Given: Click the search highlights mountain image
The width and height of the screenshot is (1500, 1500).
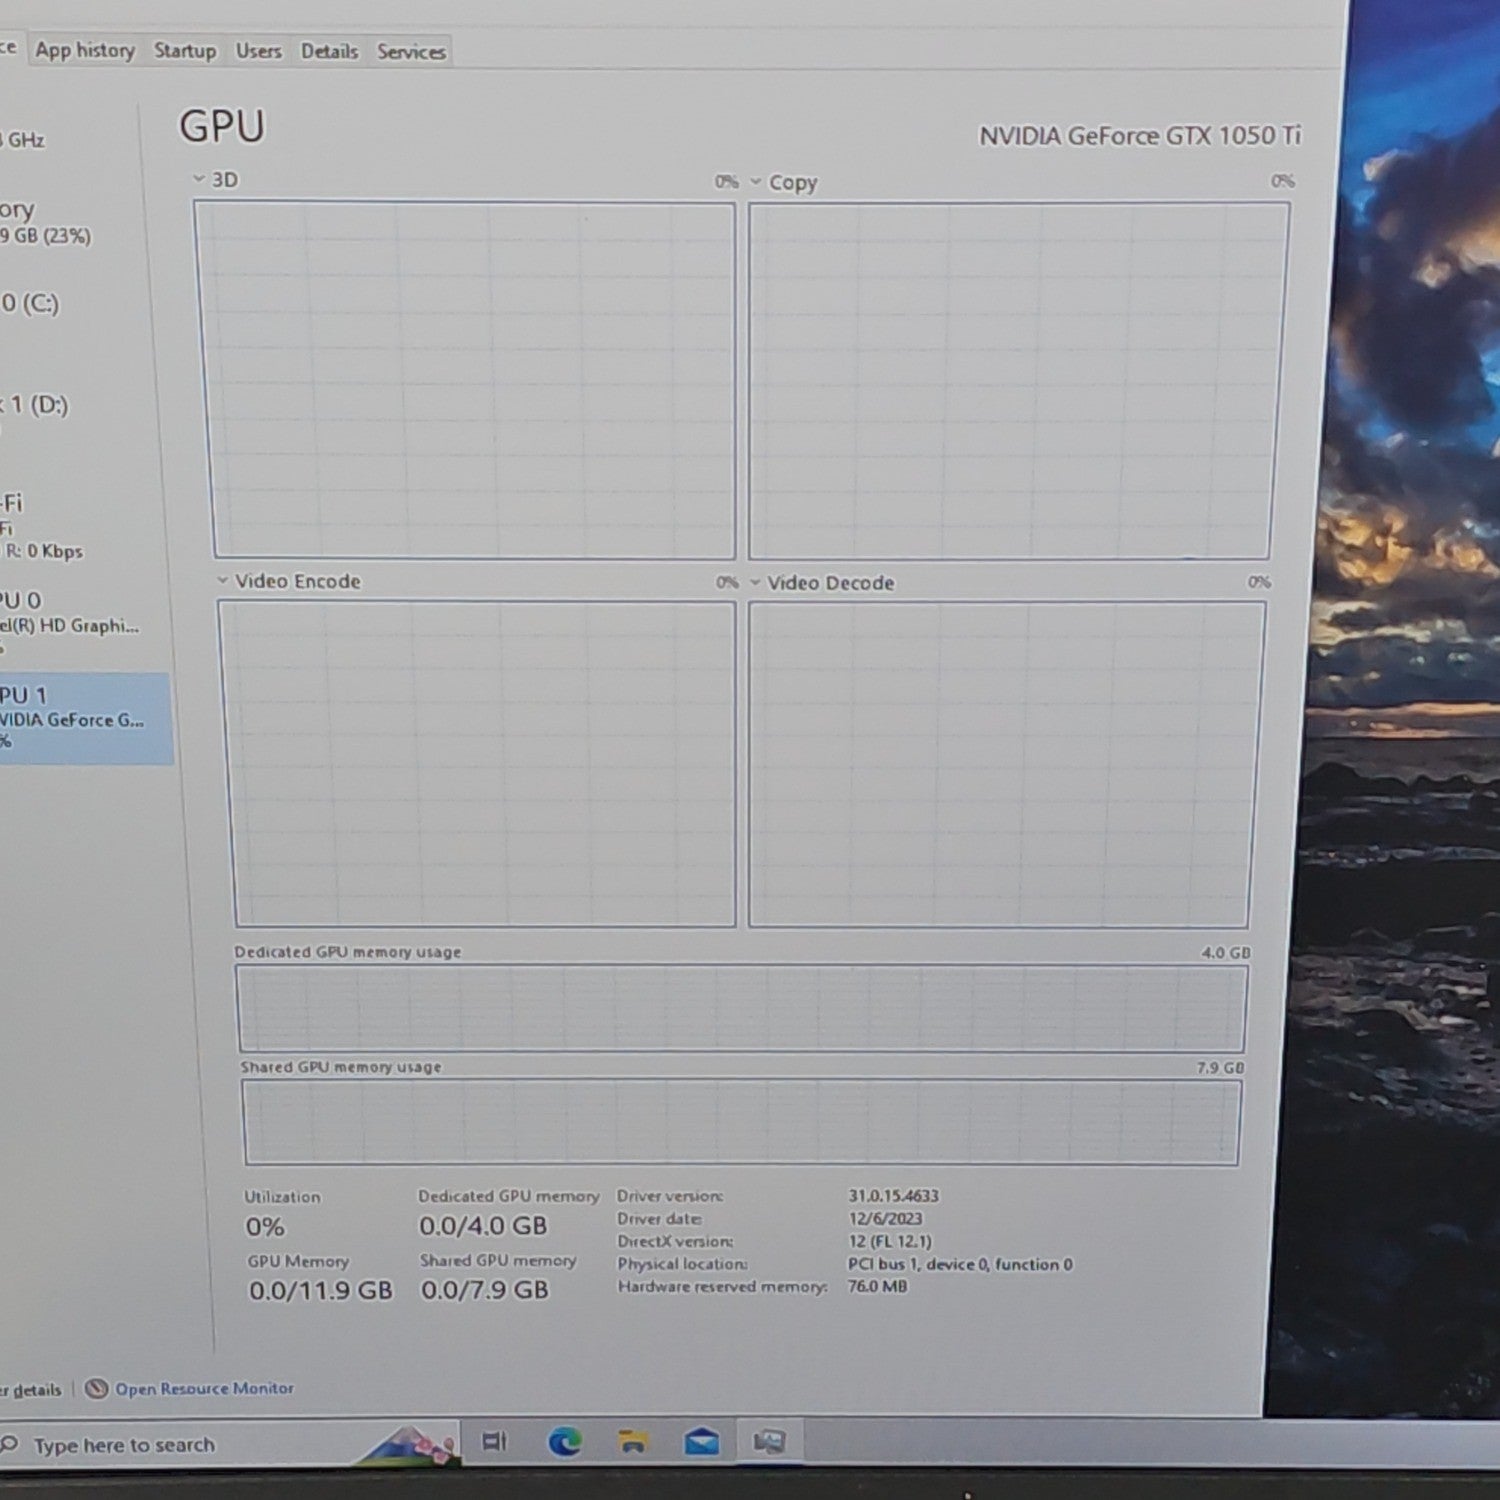Looking at the screenshot, I should [x=412, y=1444].
